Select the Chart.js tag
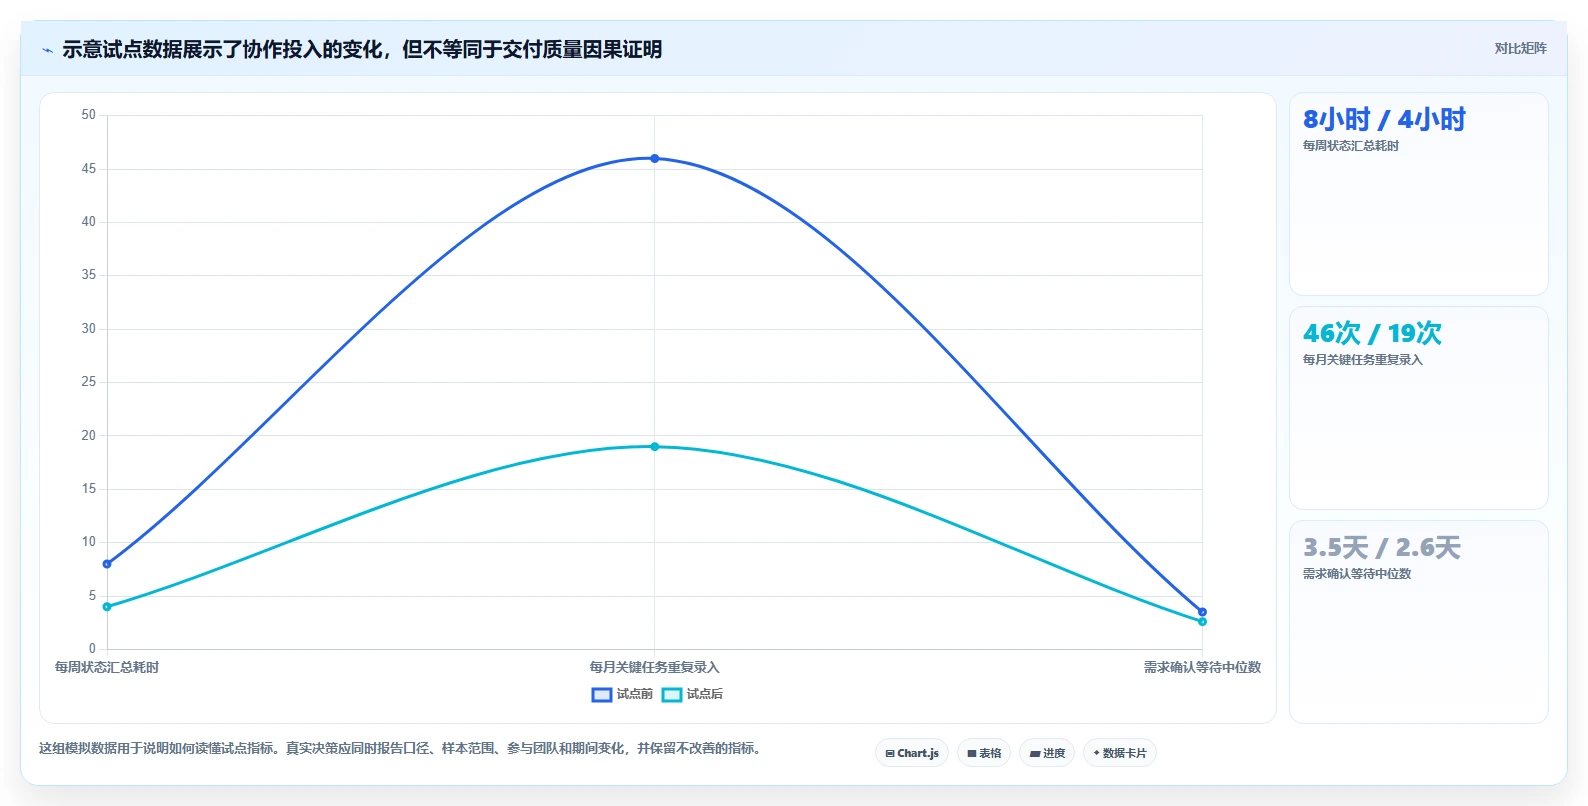 (912, 753)
